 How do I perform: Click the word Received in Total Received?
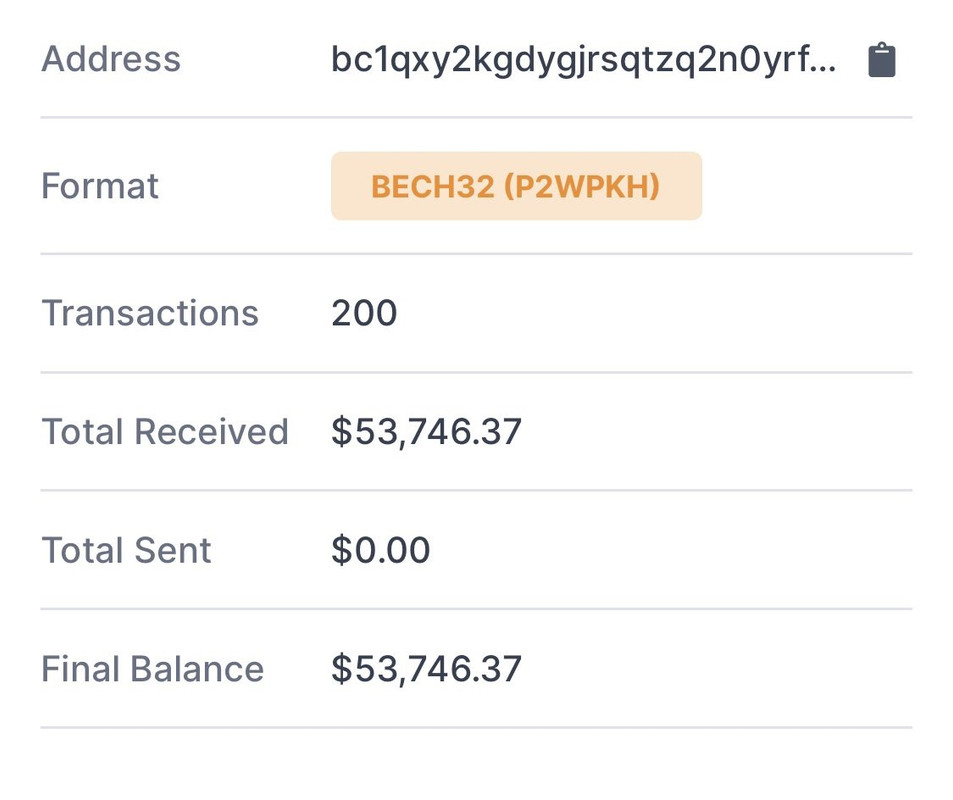point(212,432)
